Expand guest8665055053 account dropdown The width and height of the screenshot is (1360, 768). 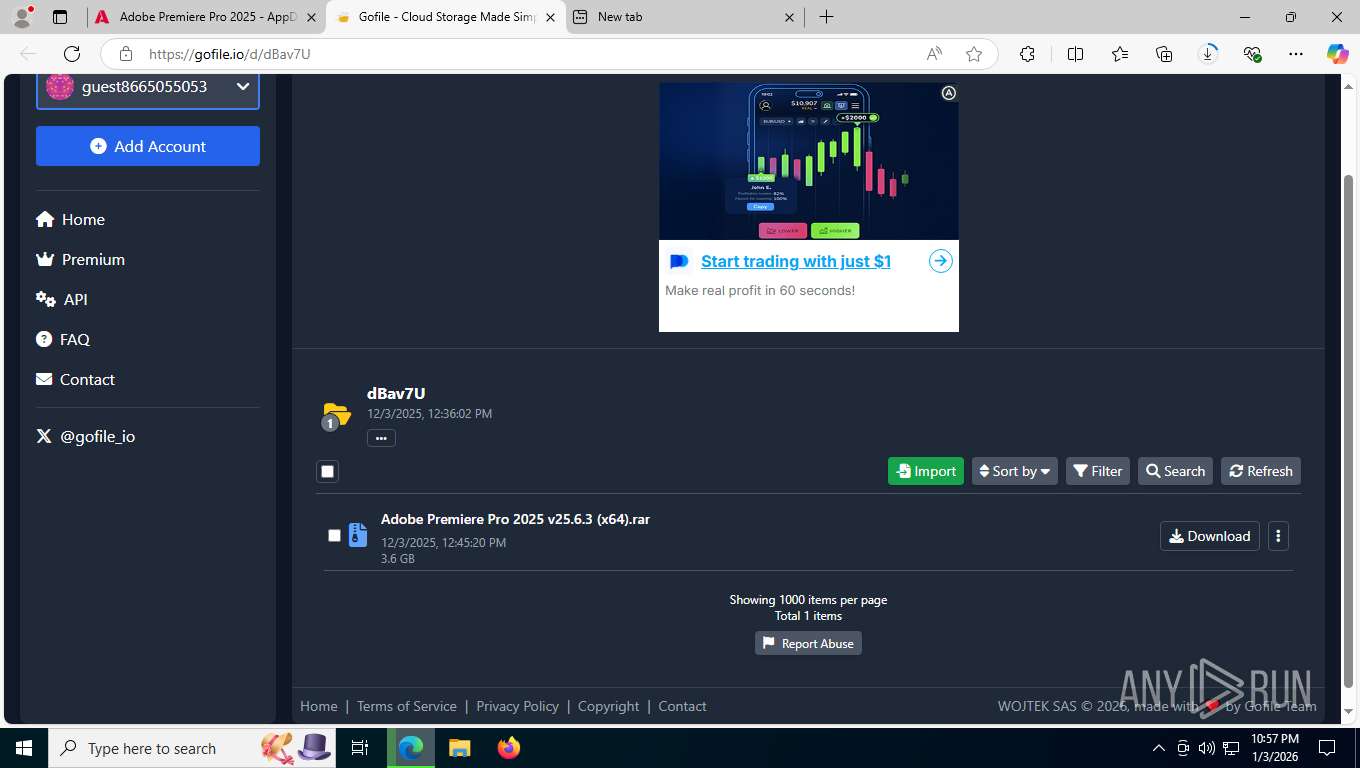148,87
